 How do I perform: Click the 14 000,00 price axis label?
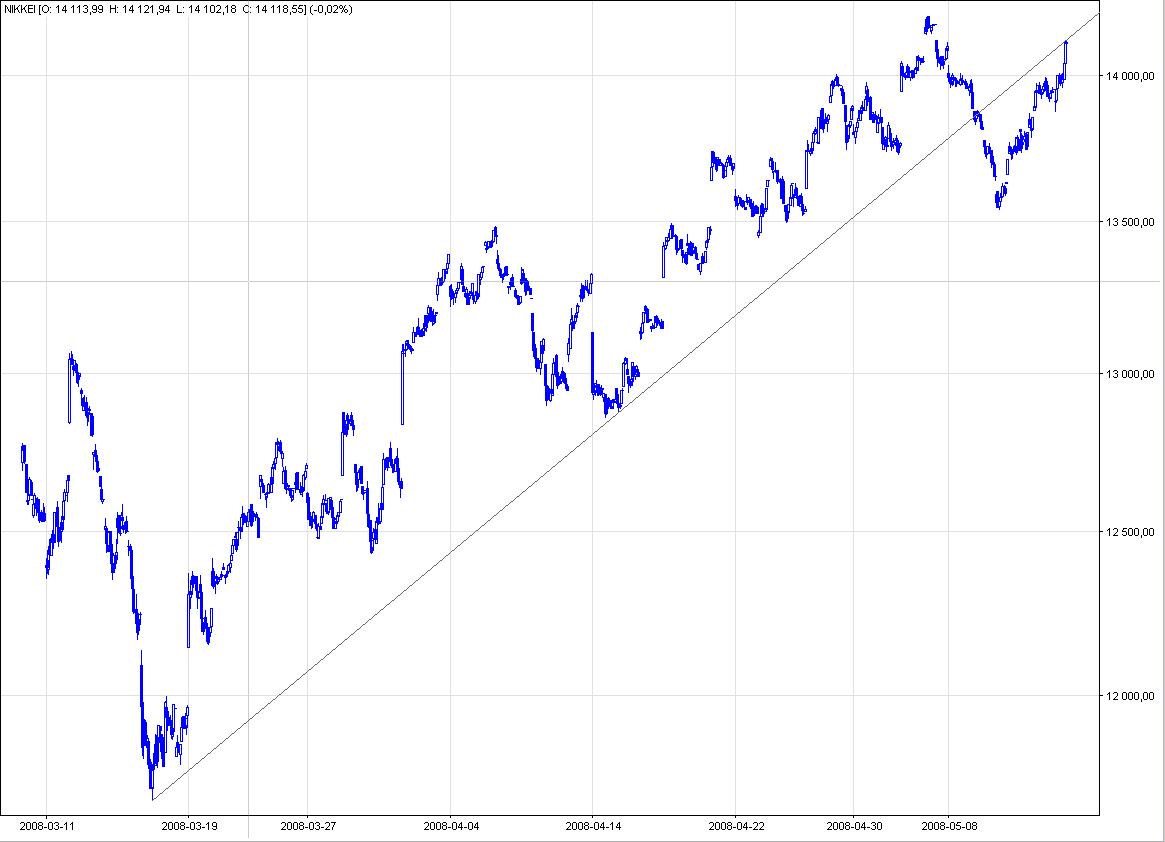pos(1130,76)
